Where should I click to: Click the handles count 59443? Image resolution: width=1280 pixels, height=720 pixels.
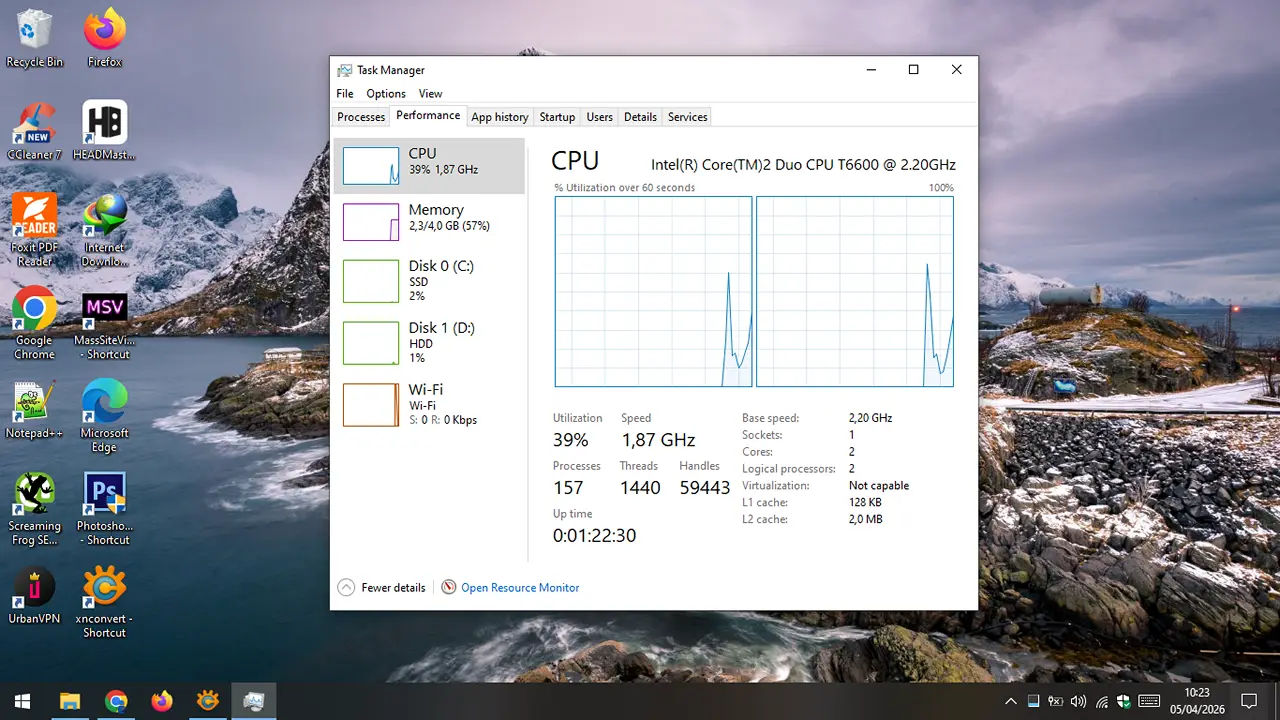pyautogui.click(x=705, y=488)
